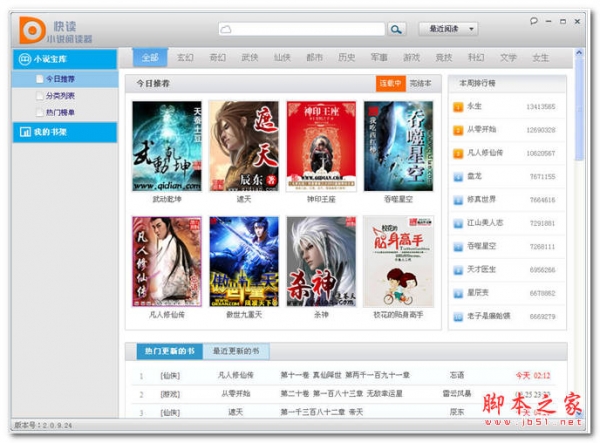Toggle the 连载中 filter
Image resolution: width=600 pixels, height=443 pixels.
390,83
